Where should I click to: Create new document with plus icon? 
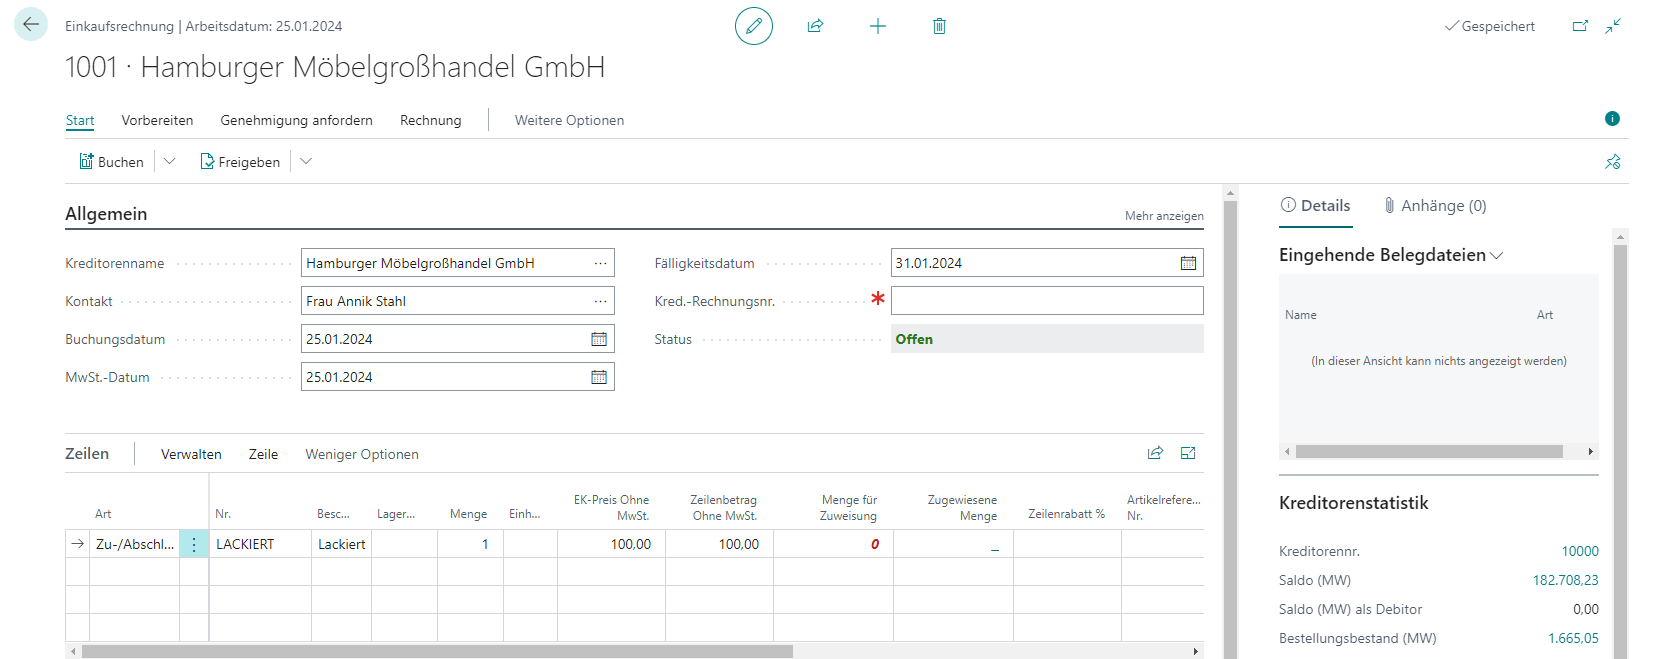[x=877, y=26]
